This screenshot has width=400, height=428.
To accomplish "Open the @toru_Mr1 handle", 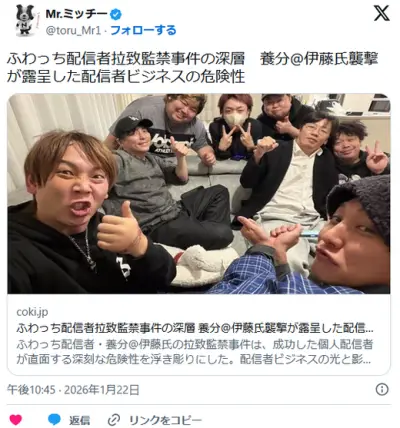I will pos(73,31).
